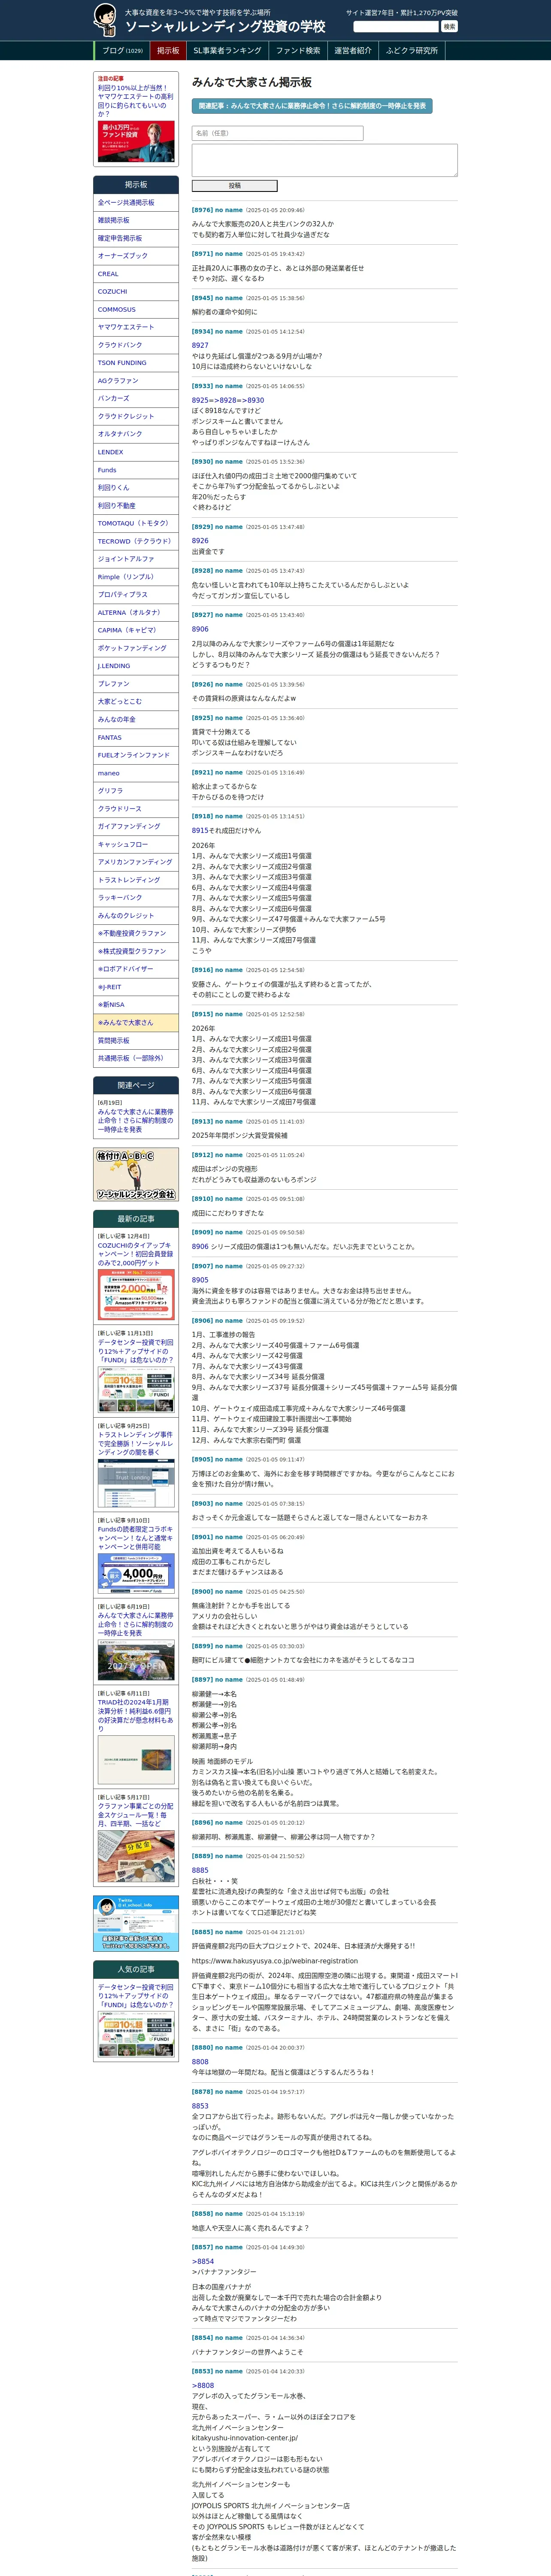Open みんなの年金 board link

pyautogui.click(x=136, y=719)
